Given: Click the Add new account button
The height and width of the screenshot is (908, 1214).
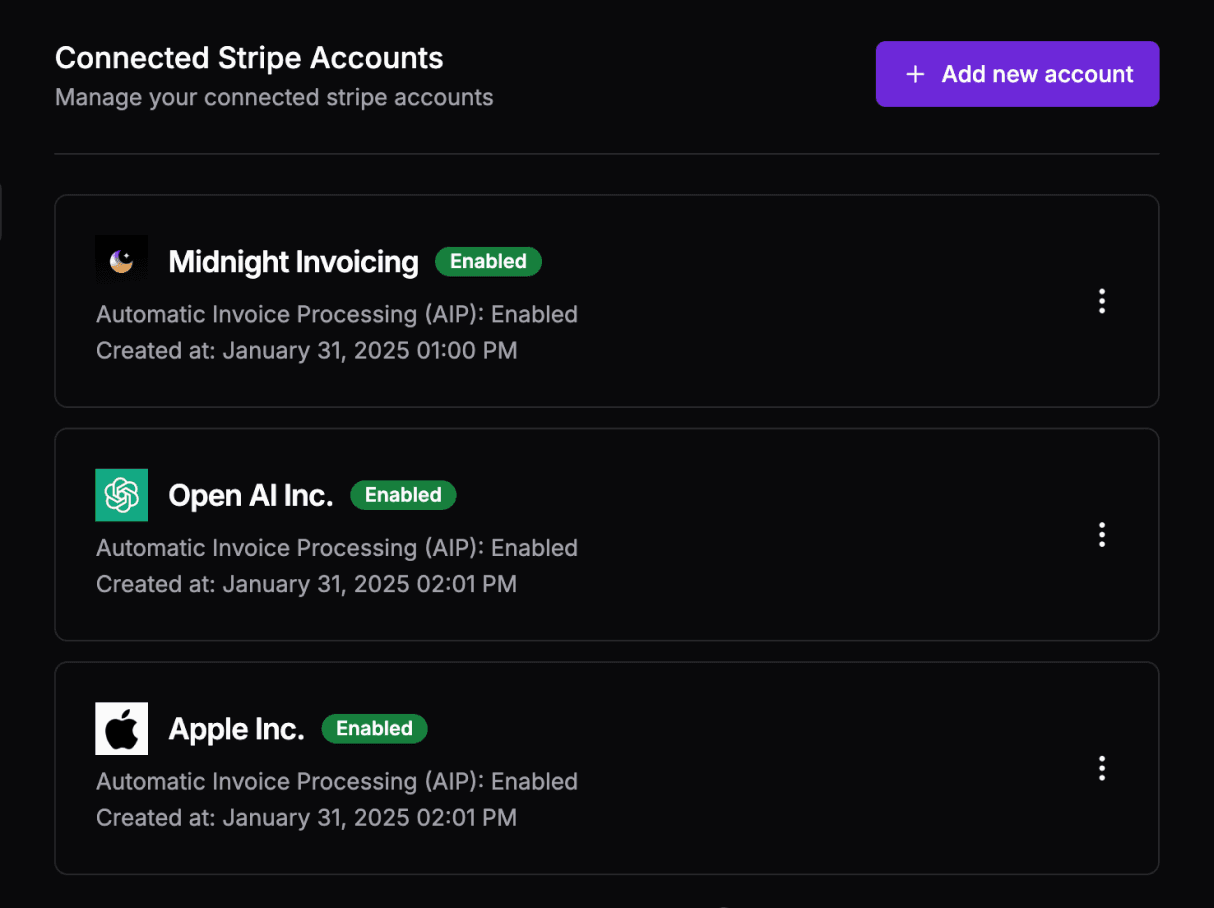Looking at the screenshot, I should coord(1017,74).
